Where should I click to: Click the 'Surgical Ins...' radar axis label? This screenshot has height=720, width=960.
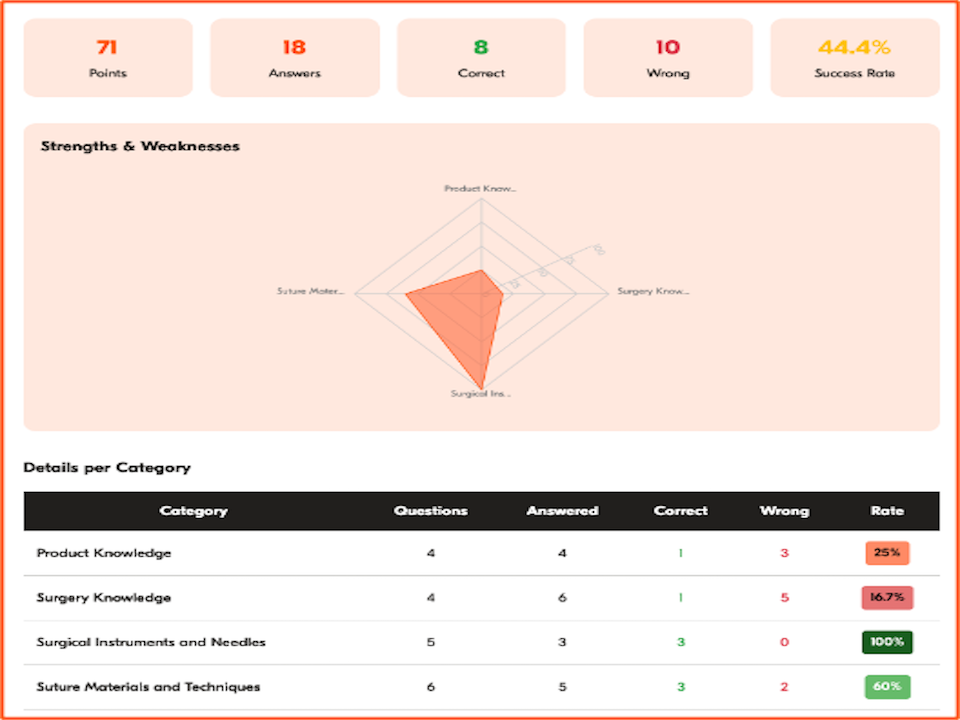point(481,394)
